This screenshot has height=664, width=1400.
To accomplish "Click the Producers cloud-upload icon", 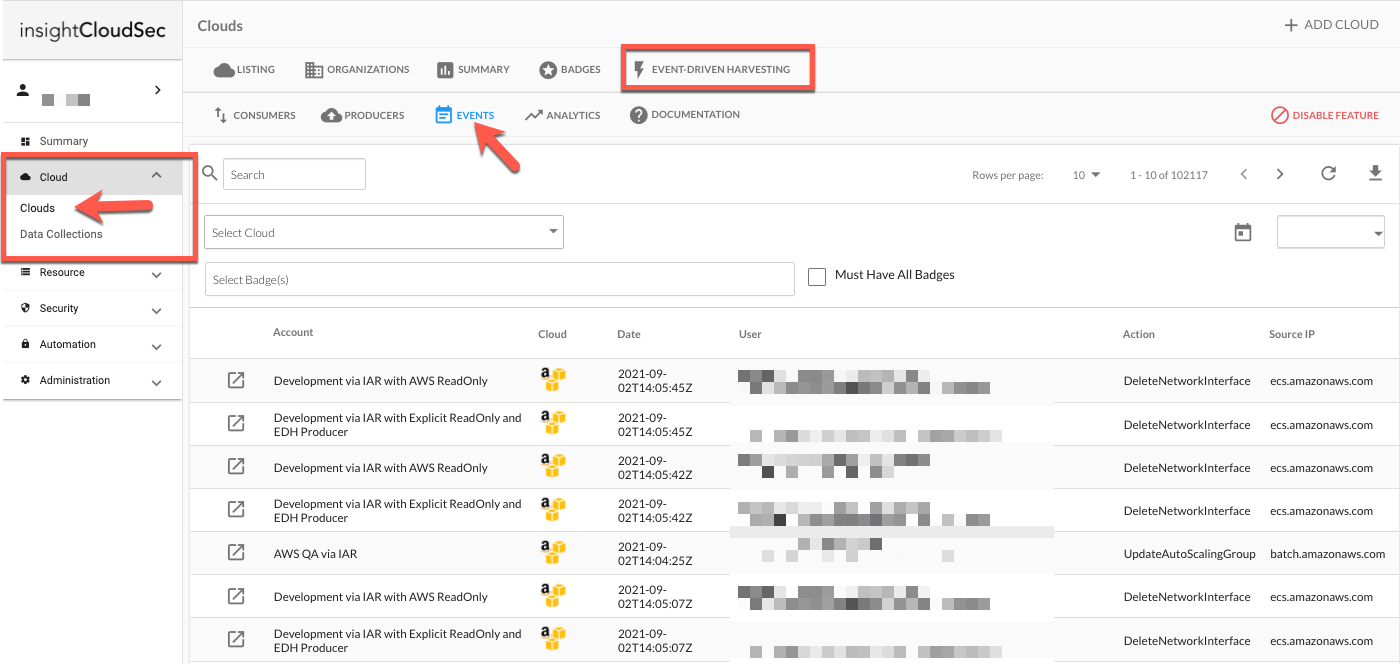I will [331, 115].
